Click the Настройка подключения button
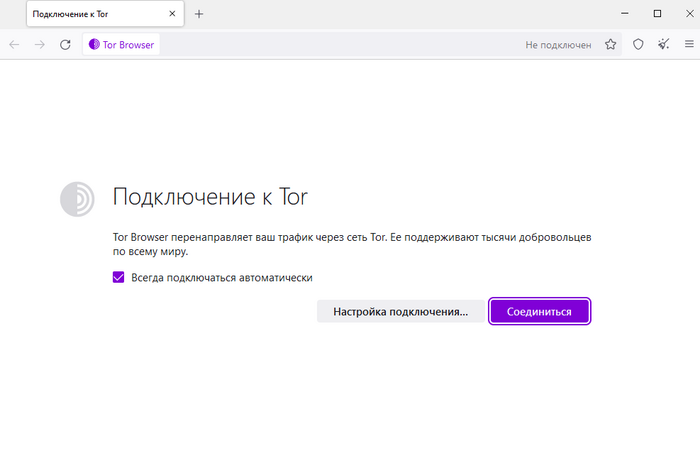The image size is (700, 471). point(400,311)
